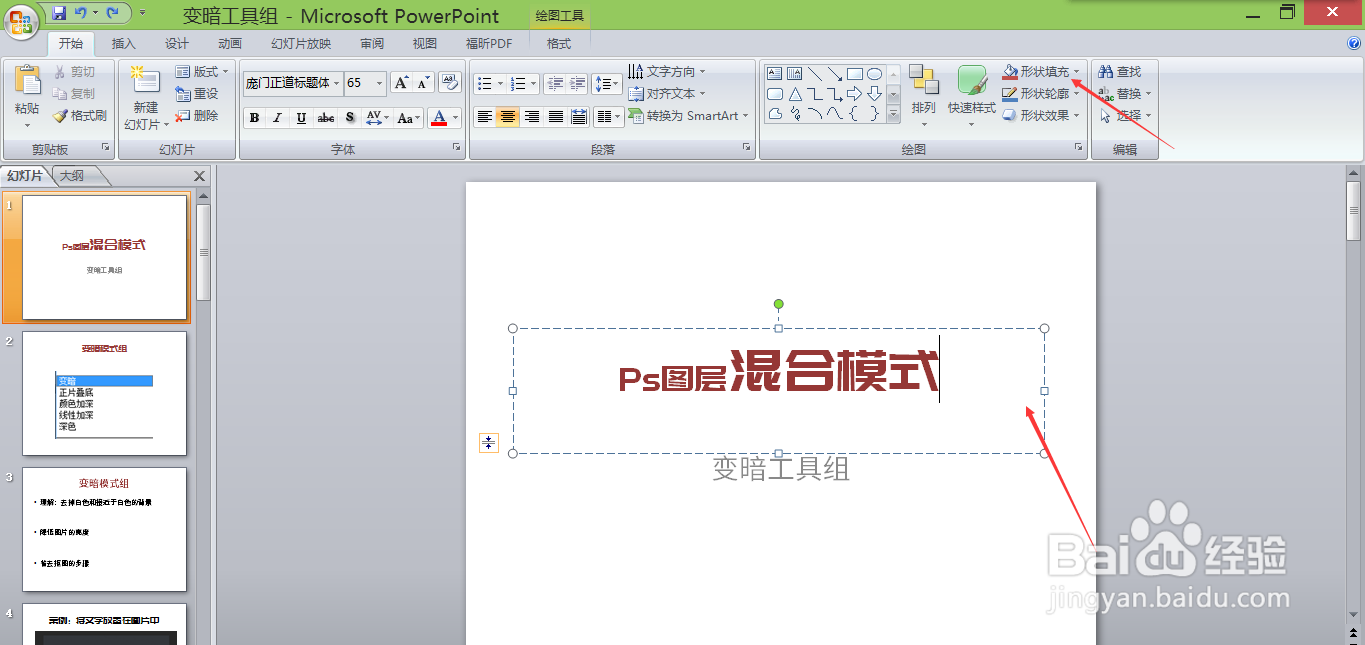Select the arrow line shape
This screenshot has width=1365, height=645.
[x=835, y=73]
